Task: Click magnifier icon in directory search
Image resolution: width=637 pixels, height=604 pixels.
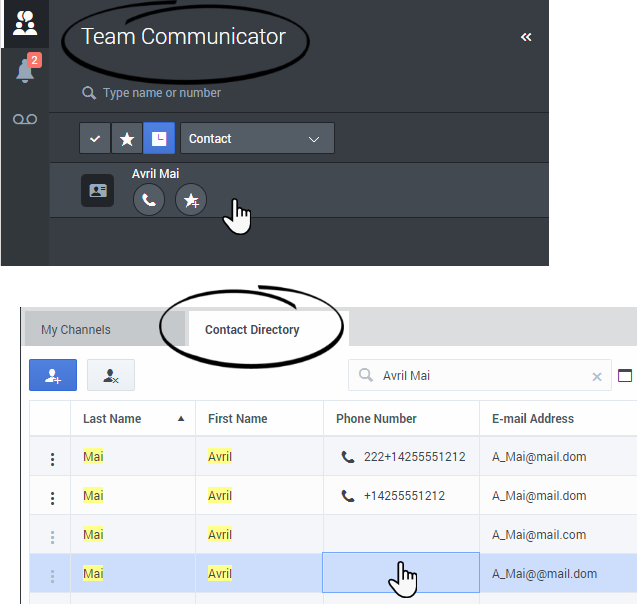Action: point(366,375)
